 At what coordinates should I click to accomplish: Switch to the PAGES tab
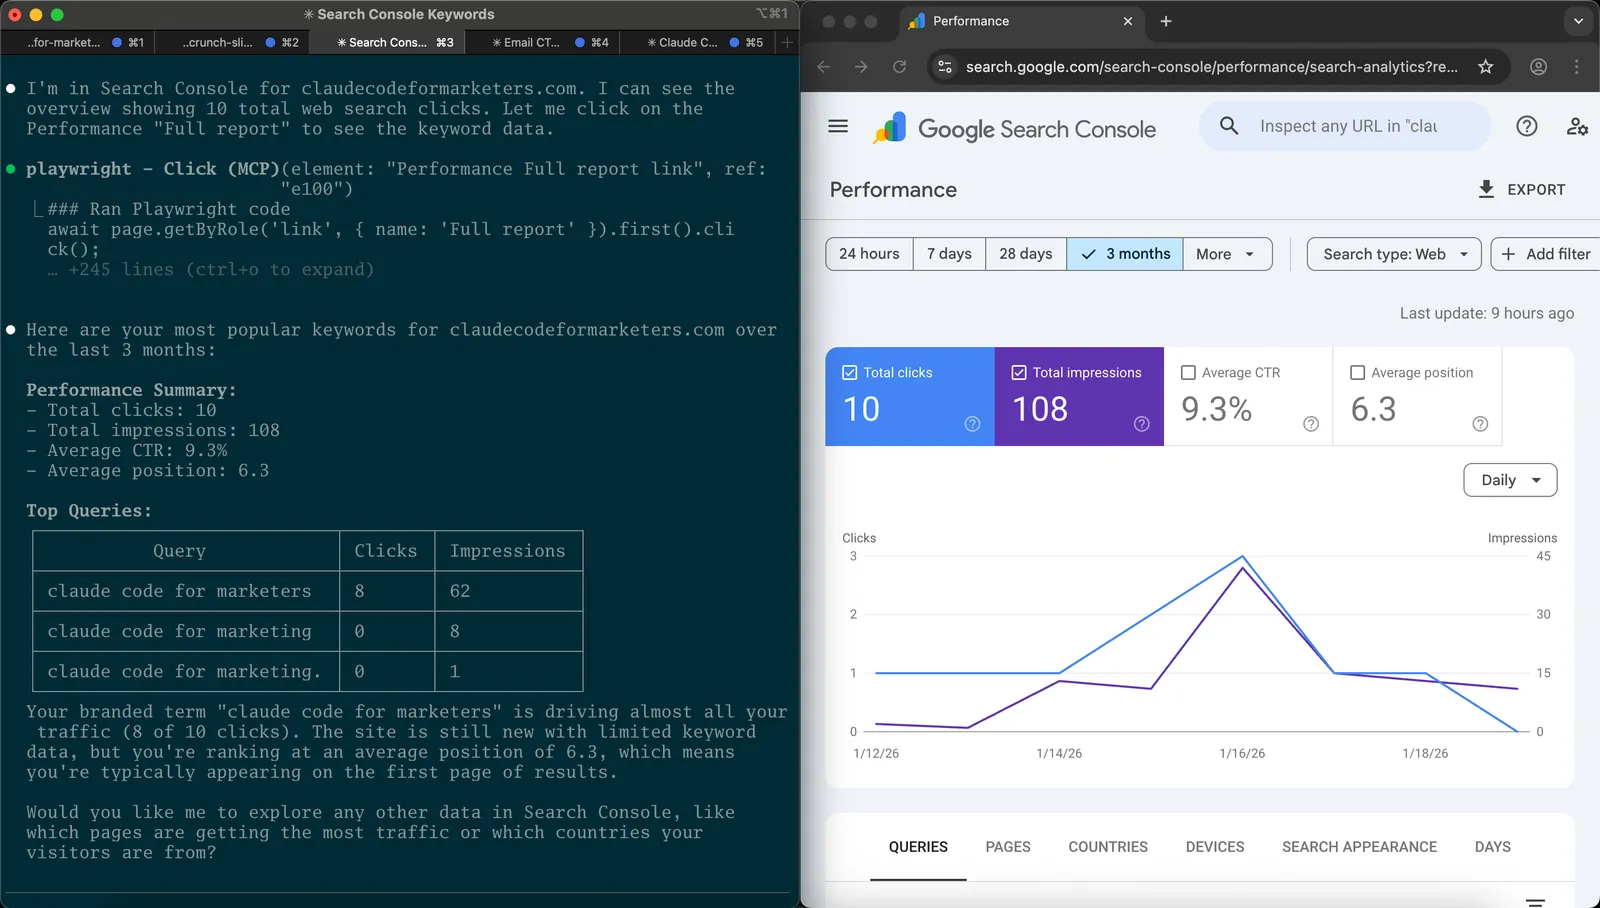pos(1007,847)
